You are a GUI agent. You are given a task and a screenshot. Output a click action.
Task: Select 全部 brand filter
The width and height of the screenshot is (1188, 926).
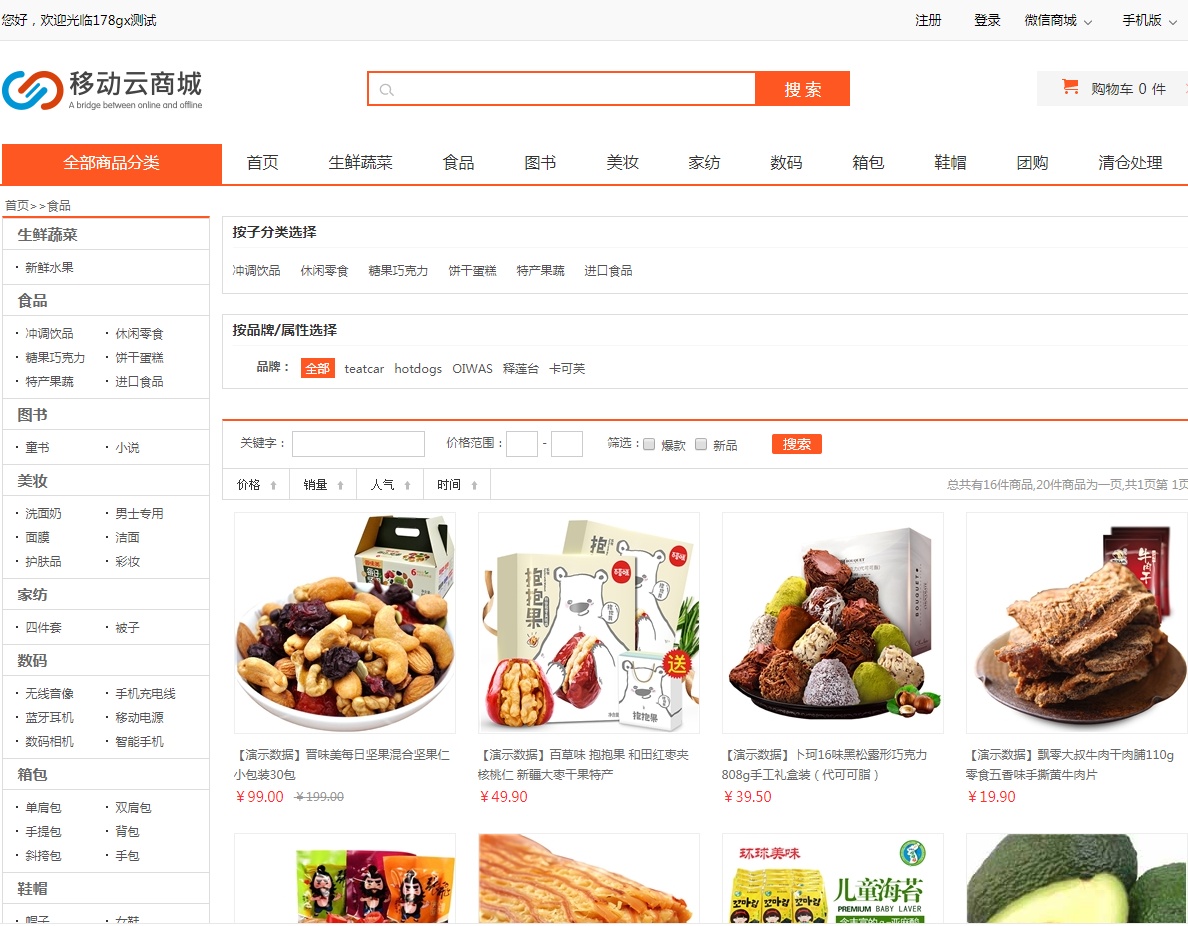click(317, 368)
